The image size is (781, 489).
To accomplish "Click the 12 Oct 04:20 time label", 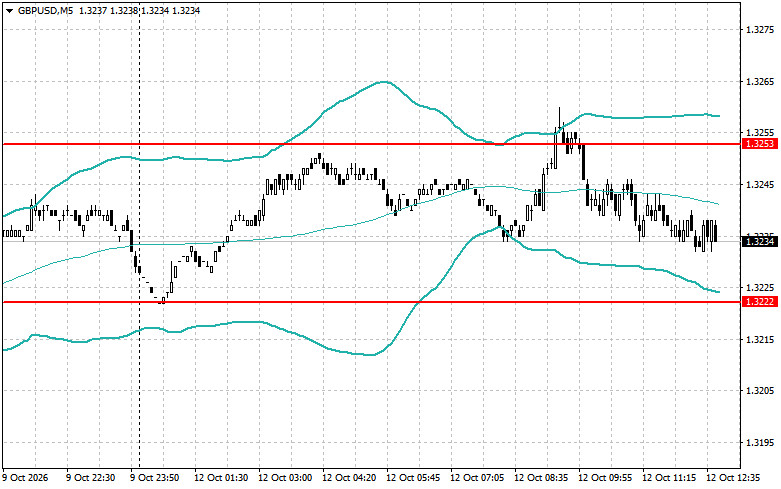I will point(349,478).
